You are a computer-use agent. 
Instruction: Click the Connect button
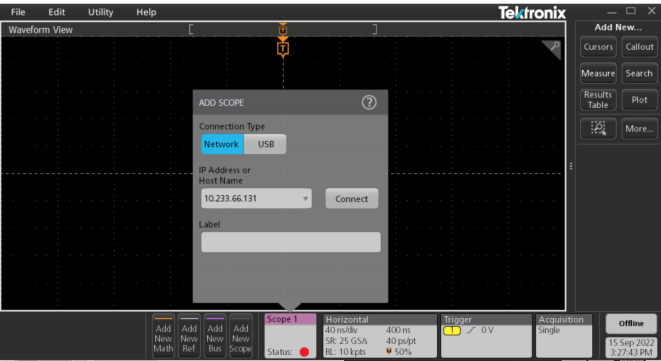tap(352, 199)
